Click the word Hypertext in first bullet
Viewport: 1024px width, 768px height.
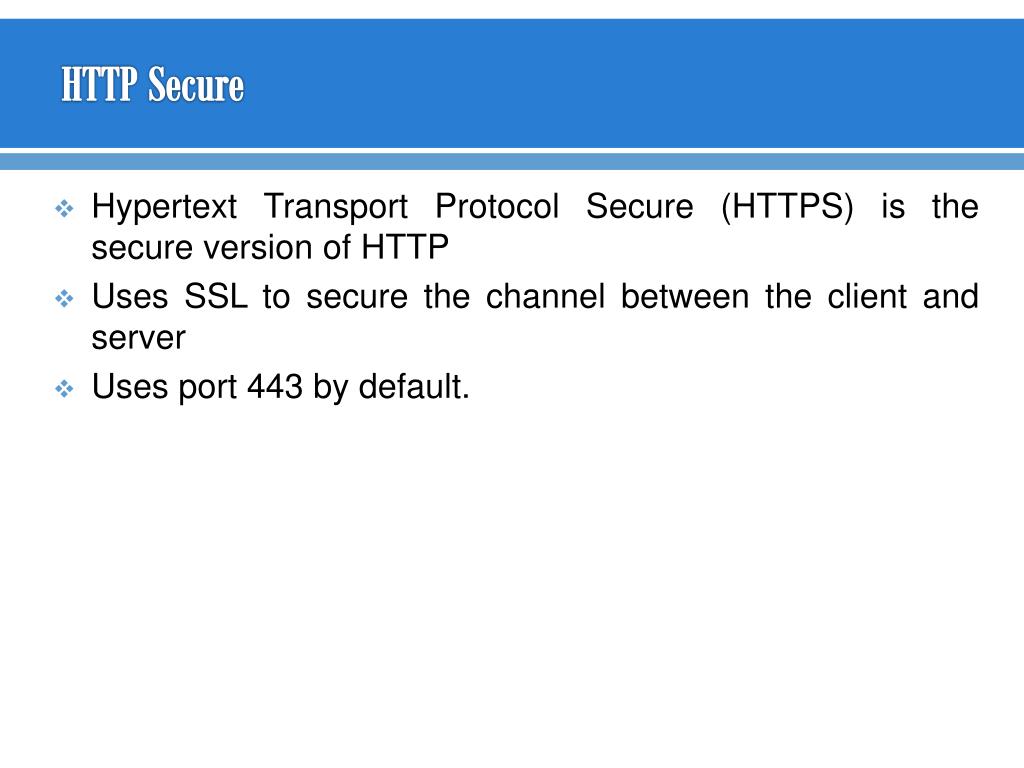coord(164,208)
